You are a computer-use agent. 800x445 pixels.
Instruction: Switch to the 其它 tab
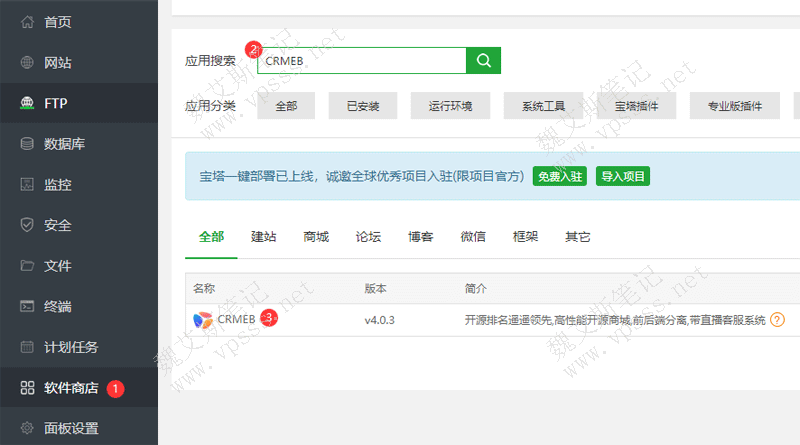point(578,237)
